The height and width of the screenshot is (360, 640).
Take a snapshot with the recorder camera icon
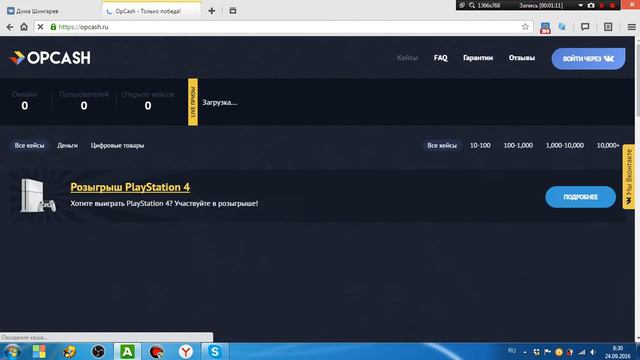coord(591,5)
